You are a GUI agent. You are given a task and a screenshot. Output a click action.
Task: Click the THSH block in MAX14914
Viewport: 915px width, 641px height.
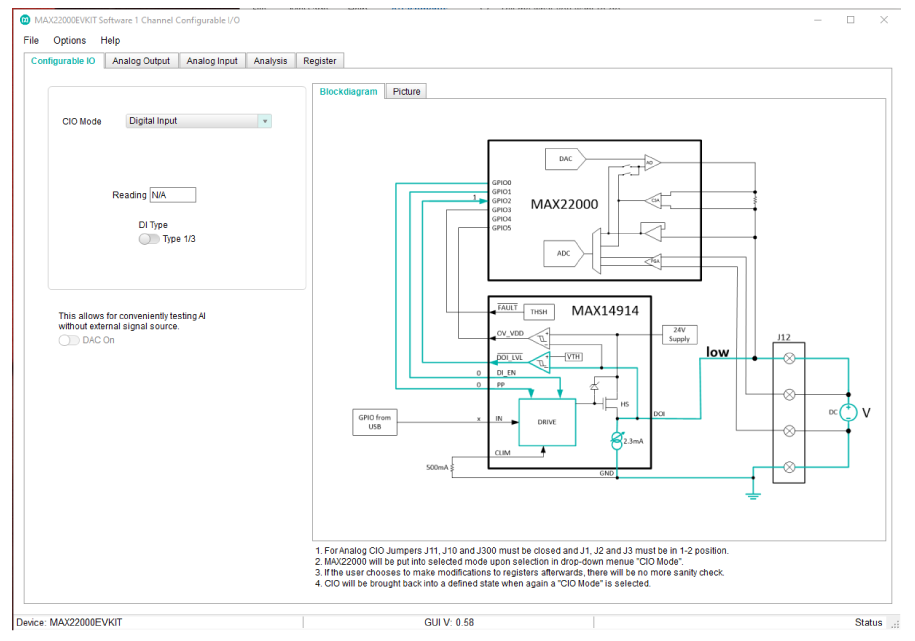click(539, 312)
